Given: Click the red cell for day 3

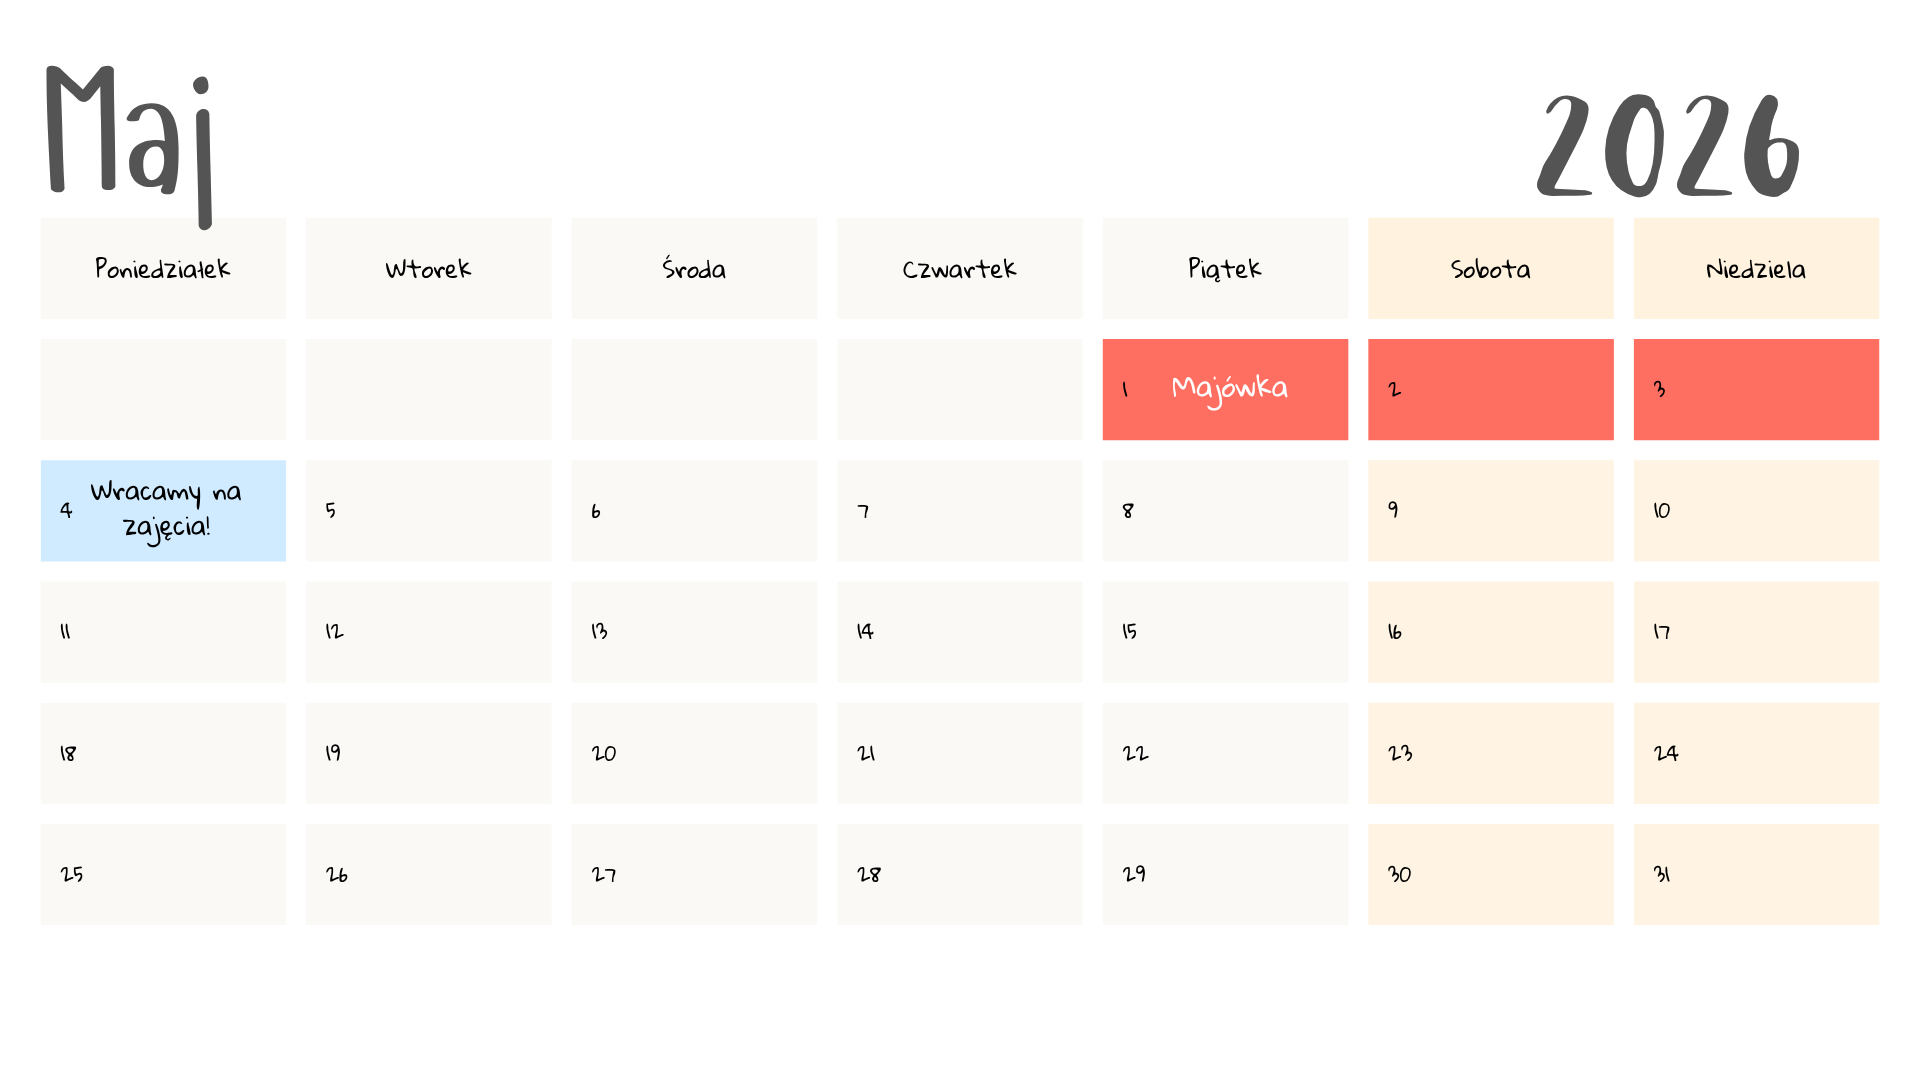Looking at the screenshot, I should [x=1756, y=389].
